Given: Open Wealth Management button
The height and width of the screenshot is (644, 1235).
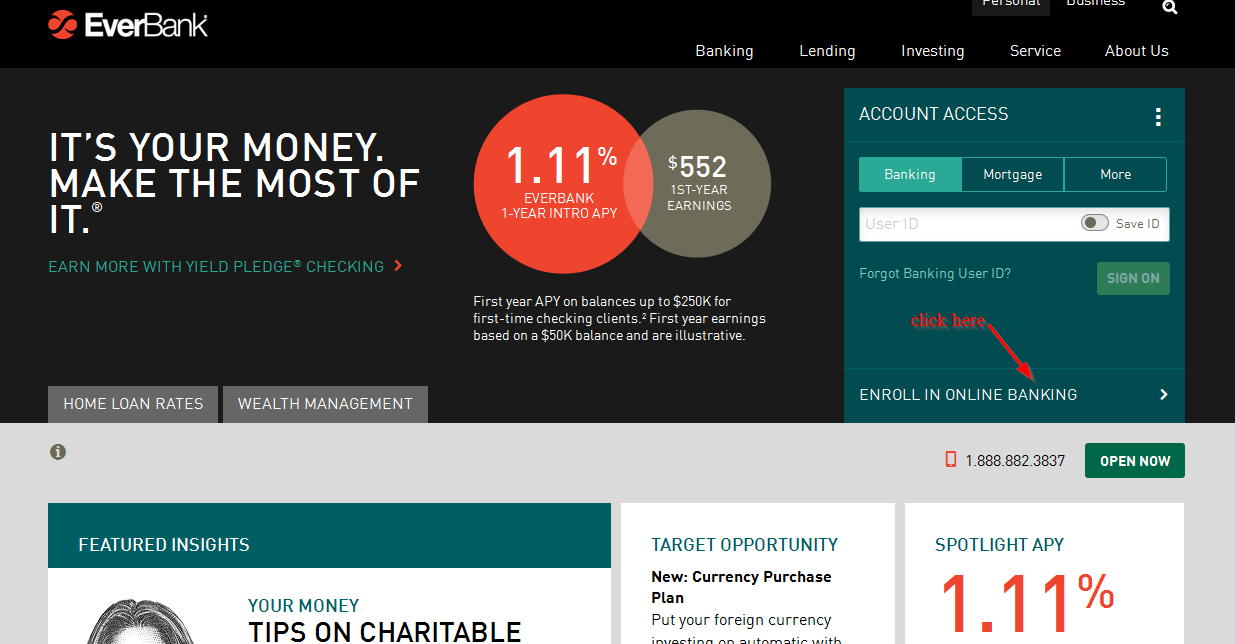Looking at the screenshot, I should click(325, 404).
